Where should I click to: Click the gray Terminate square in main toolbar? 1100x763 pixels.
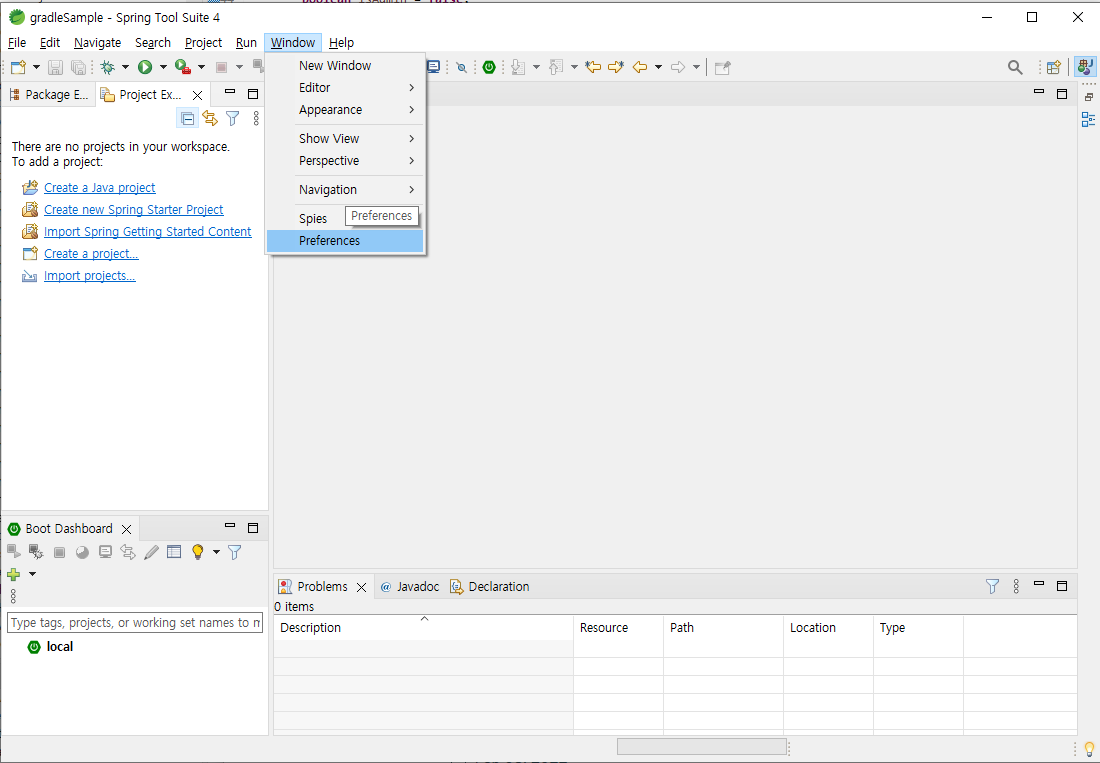[x=221, y=67]
